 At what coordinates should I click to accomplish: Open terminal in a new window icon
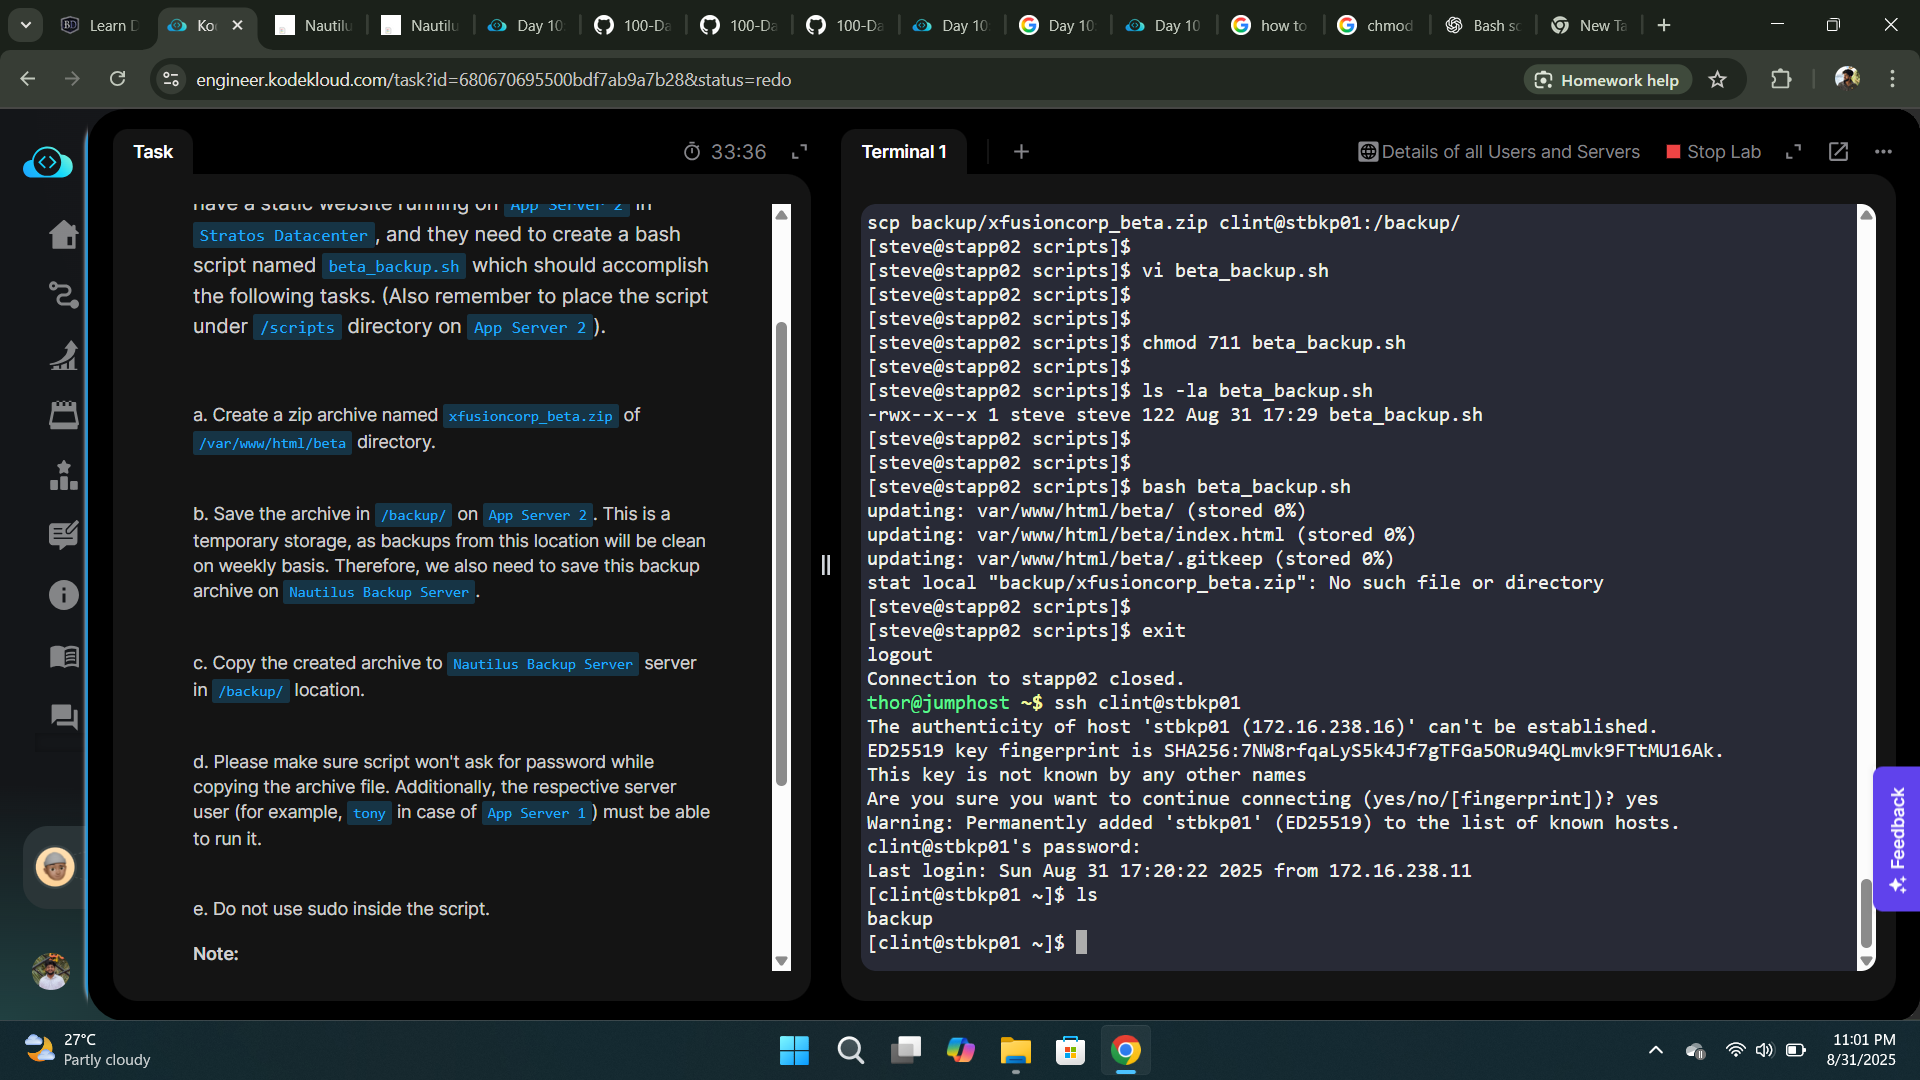1838,152
